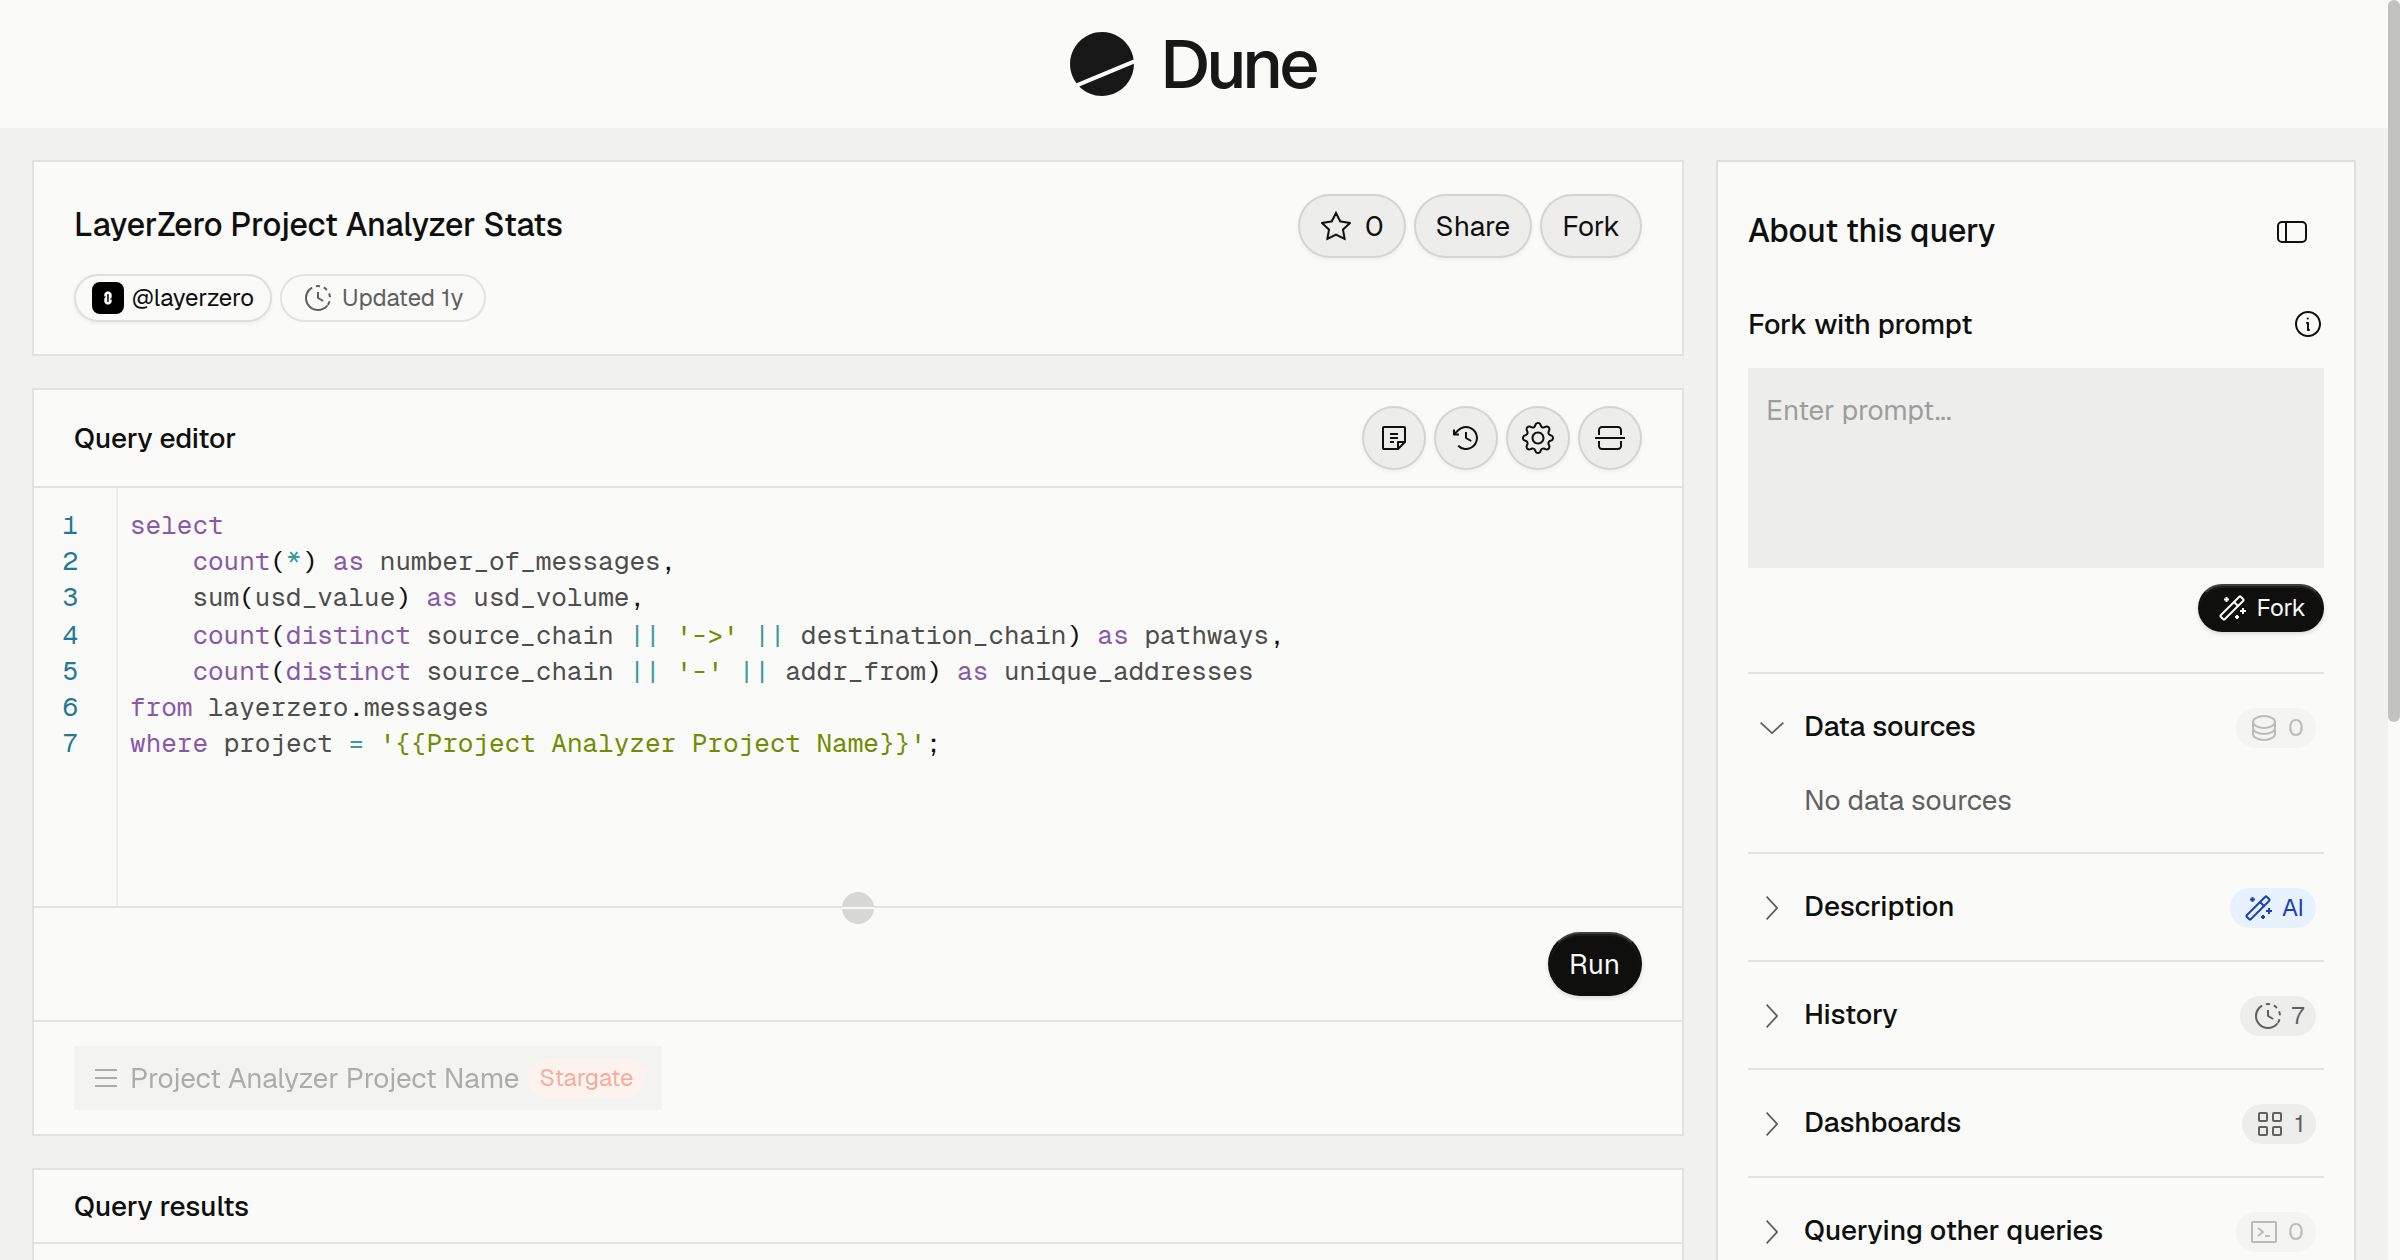Viewport: 2400px width, 1260px height.
Task: Expand the Description section
Action: [x=1771, y=907]
